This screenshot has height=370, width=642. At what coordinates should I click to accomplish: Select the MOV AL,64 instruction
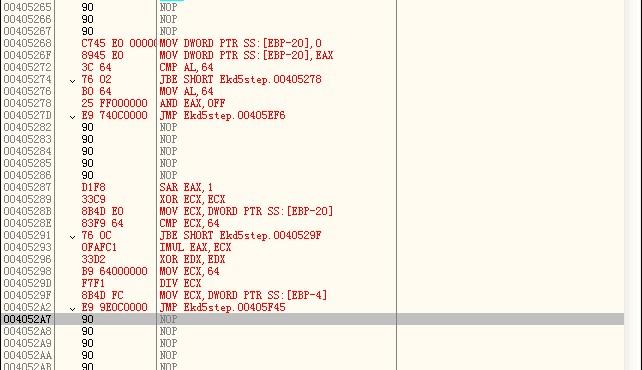186,91
